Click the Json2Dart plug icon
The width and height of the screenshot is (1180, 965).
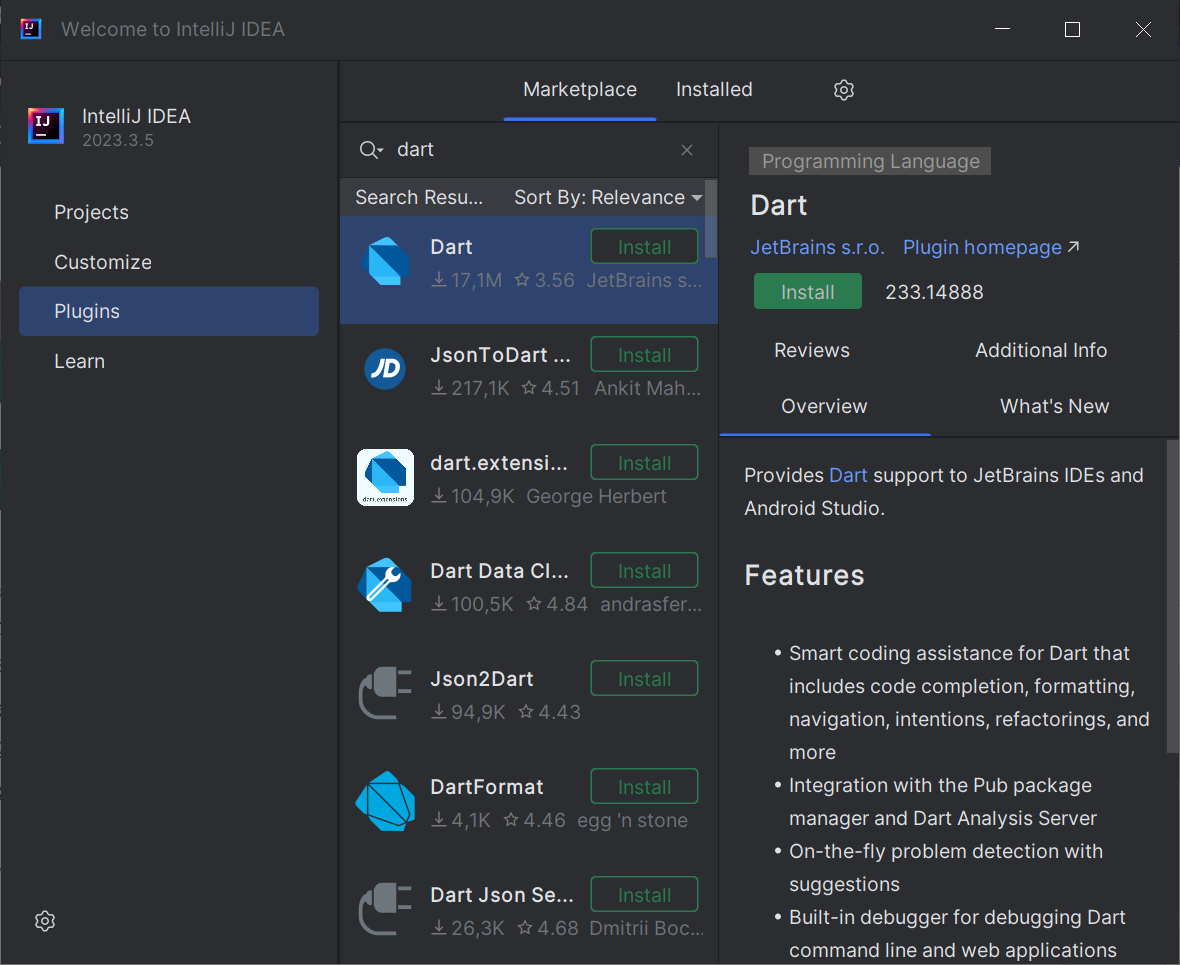point(385,693)
